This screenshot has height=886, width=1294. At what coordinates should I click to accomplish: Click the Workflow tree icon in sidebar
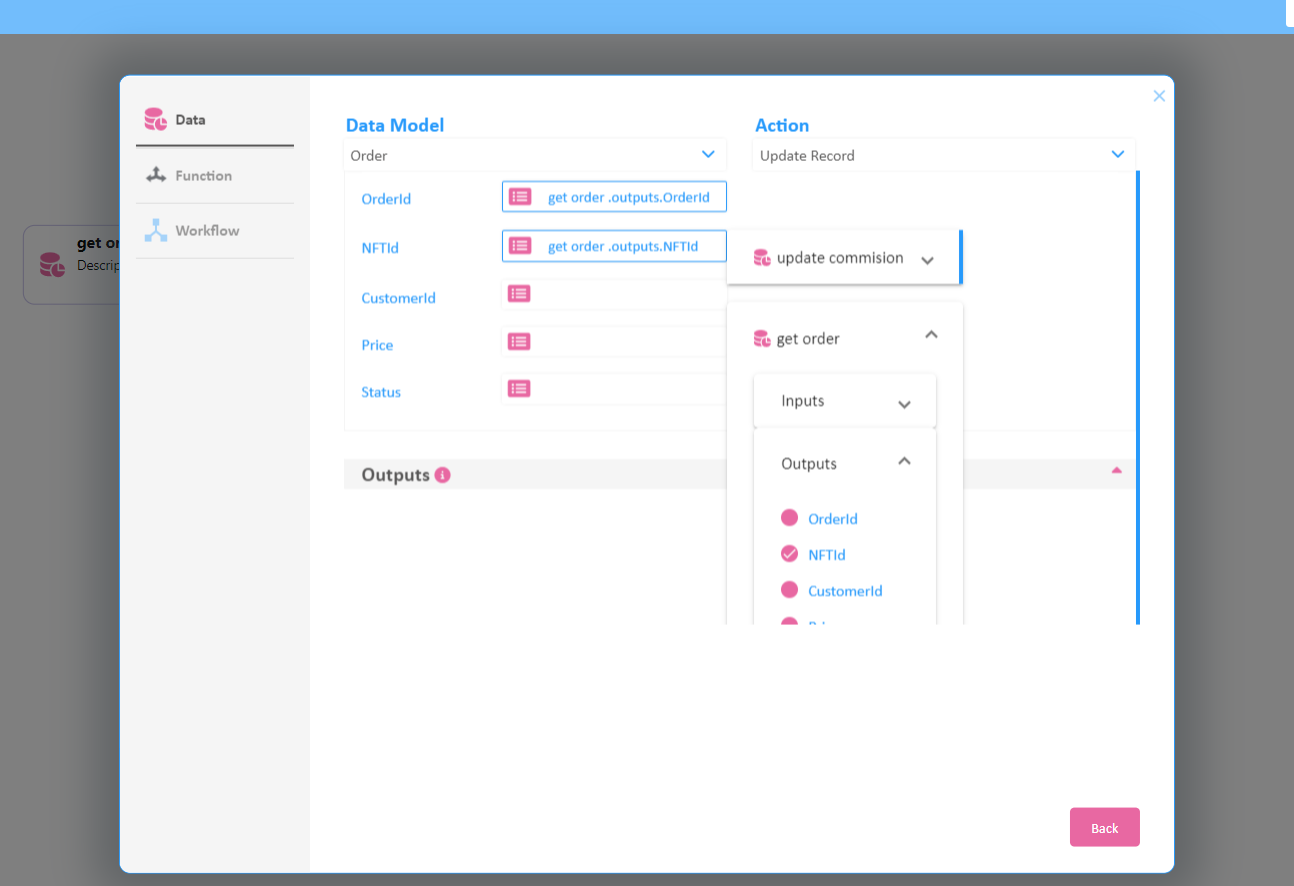pos(155,230)
